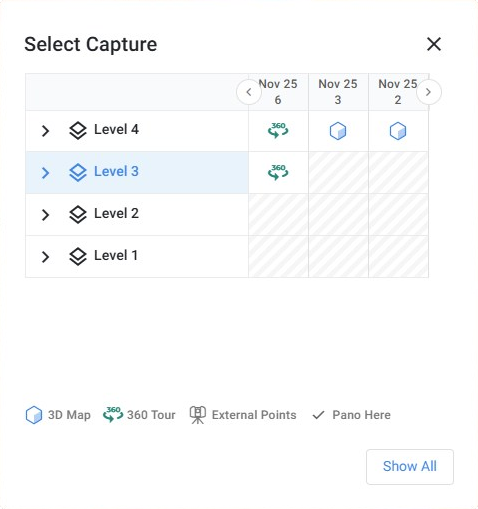Screen dimensions: 478x509
Task: Select Level 4 3D map under Nov 25 2
Action: click(398, 131)
